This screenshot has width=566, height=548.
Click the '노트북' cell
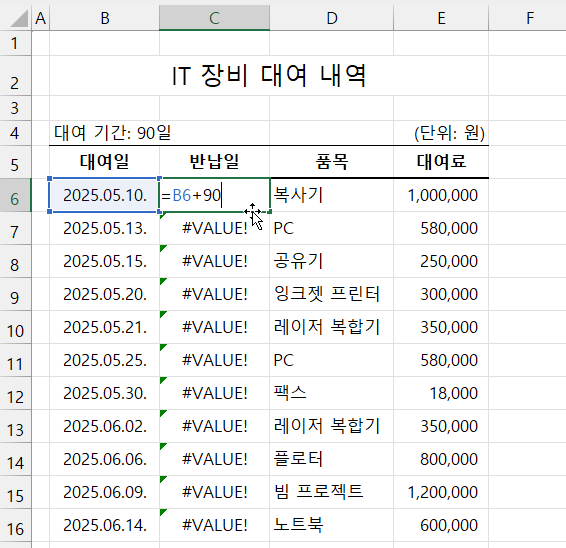click(332, 525)
